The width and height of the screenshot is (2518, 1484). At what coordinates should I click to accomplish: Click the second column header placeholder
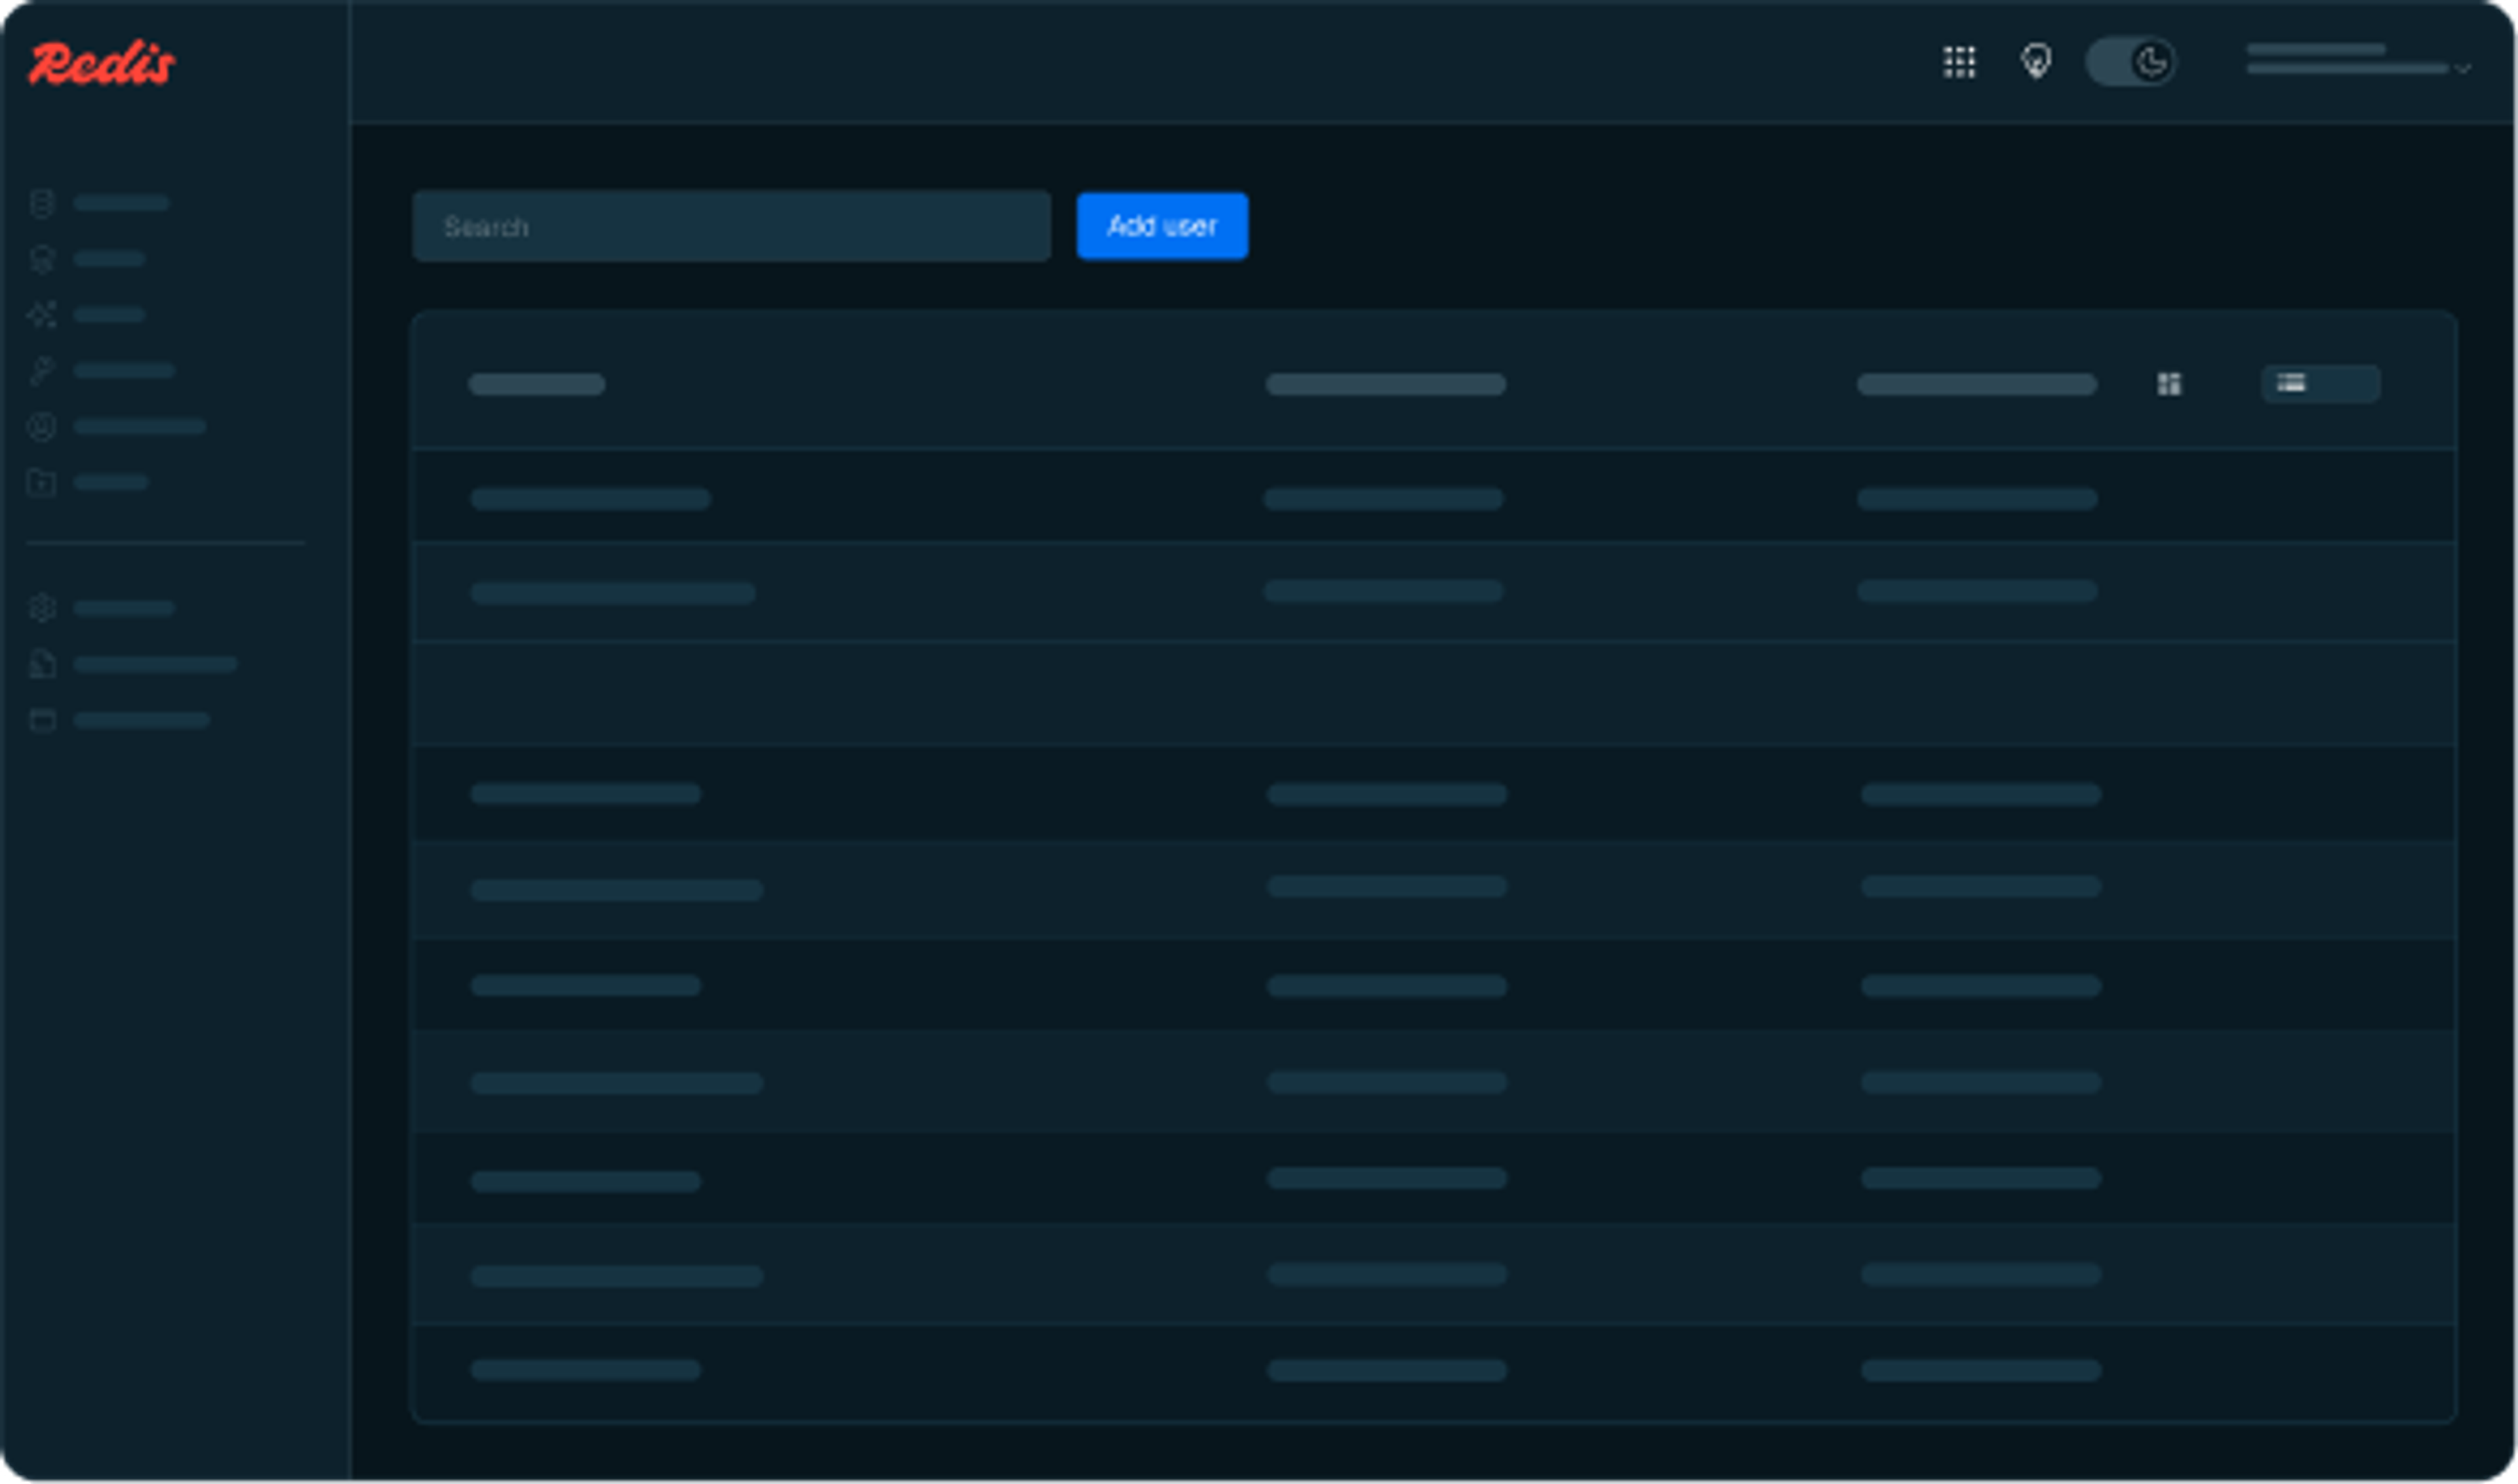(1385, 384)
